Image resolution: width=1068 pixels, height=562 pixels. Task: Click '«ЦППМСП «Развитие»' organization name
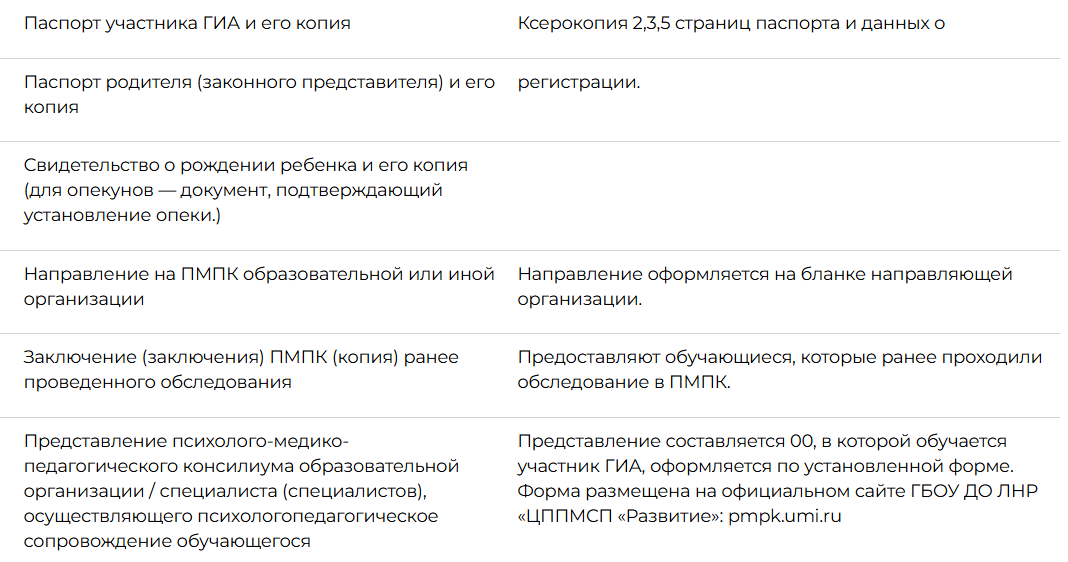[619, 516]
